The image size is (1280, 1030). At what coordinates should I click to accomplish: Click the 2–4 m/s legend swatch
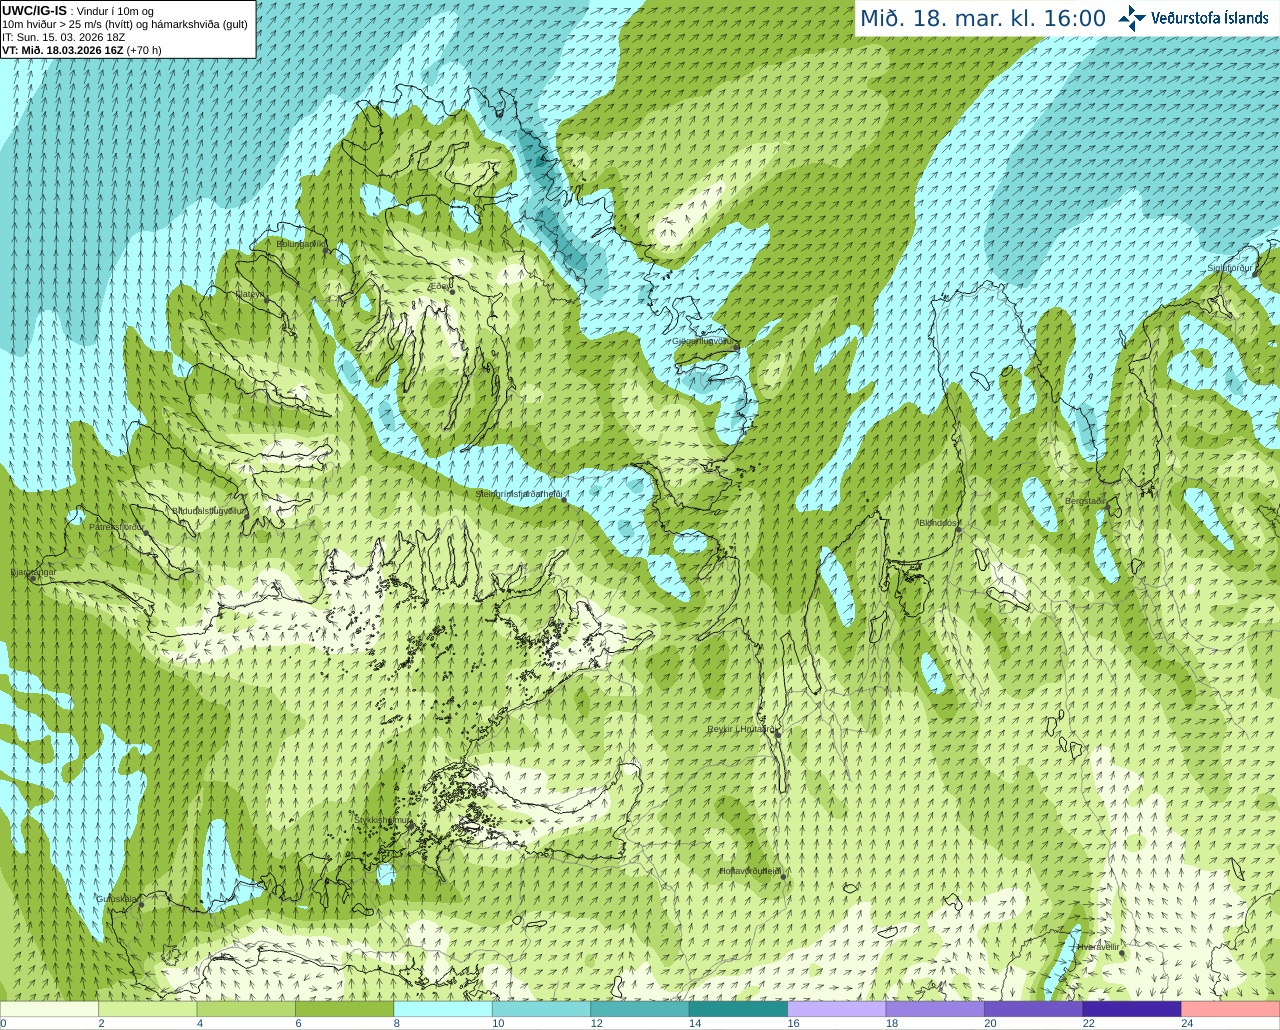(147, 1009)
